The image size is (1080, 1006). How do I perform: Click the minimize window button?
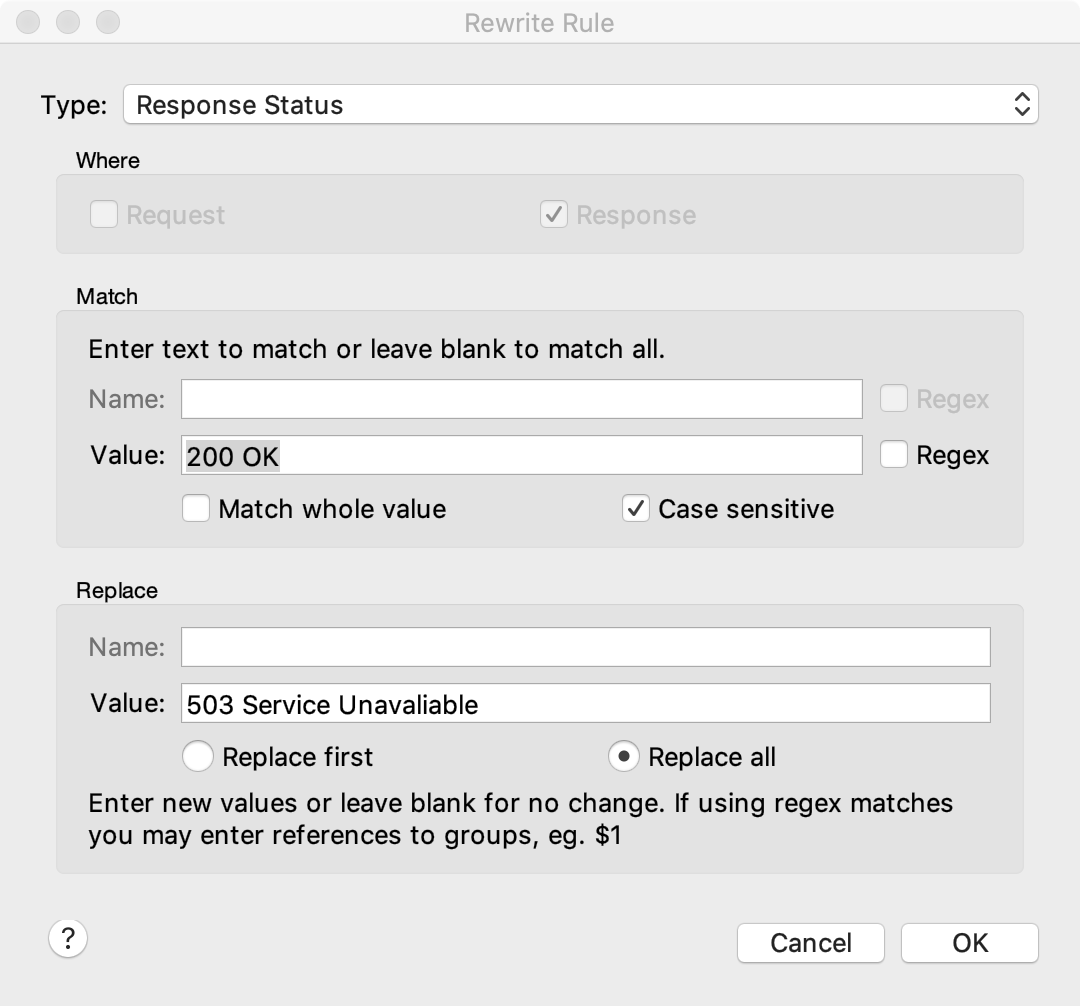pos(68,22)
